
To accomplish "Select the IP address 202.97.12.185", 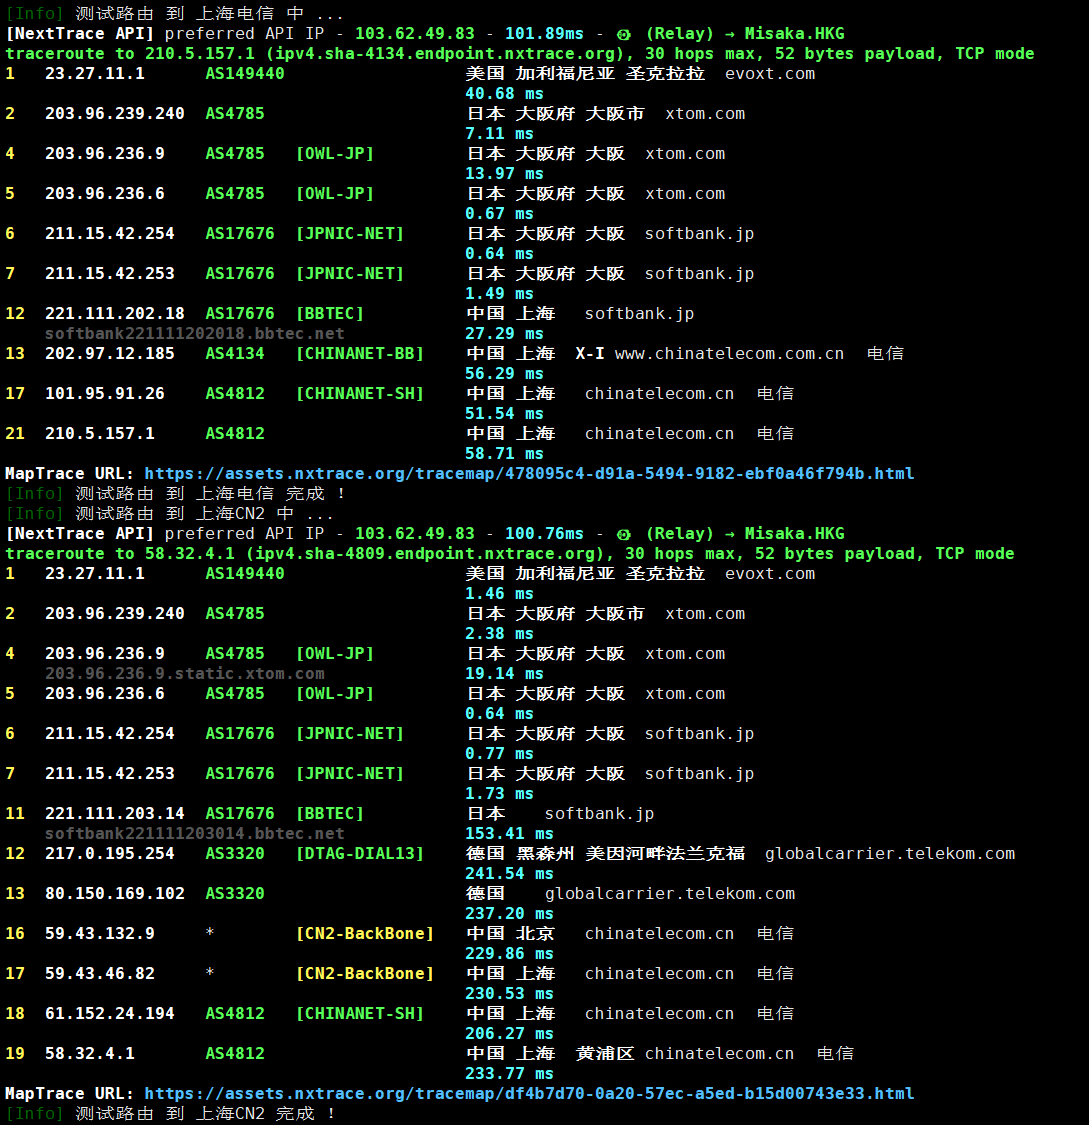I will pos(110,354).
